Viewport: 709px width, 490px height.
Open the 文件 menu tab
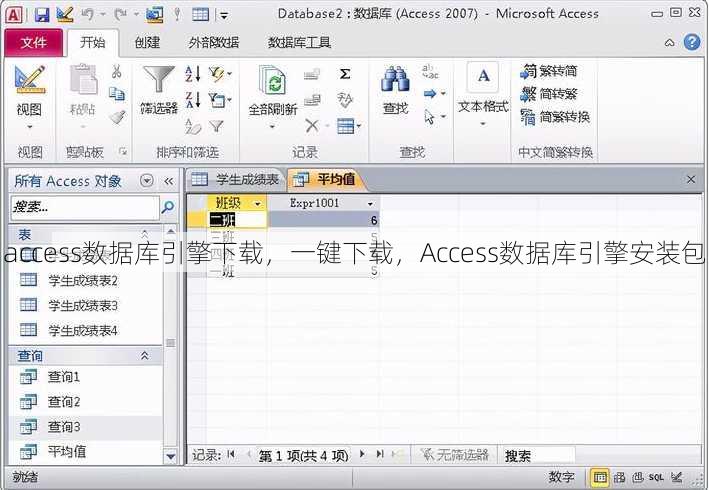pyautogui.click(x=33, y=42)
